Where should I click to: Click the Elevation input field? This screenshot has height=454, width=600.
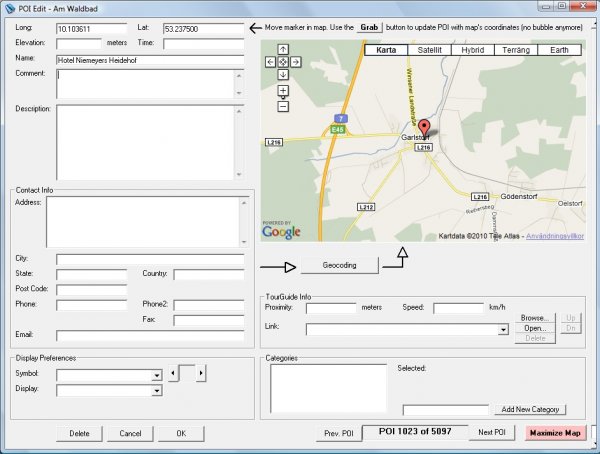(79, 44)
